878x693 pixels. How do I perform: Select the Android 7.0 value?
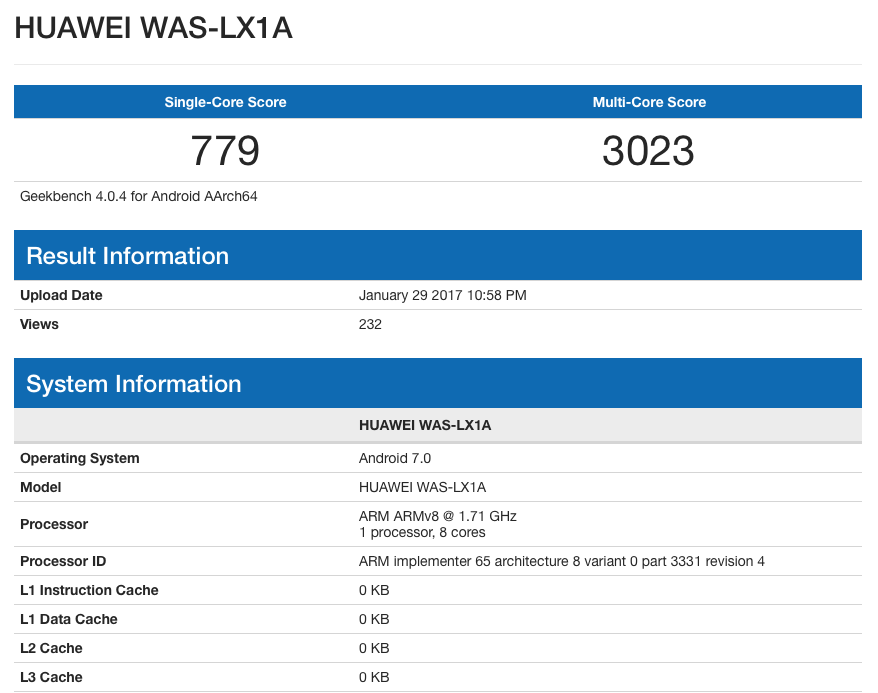tap(395, 458)
